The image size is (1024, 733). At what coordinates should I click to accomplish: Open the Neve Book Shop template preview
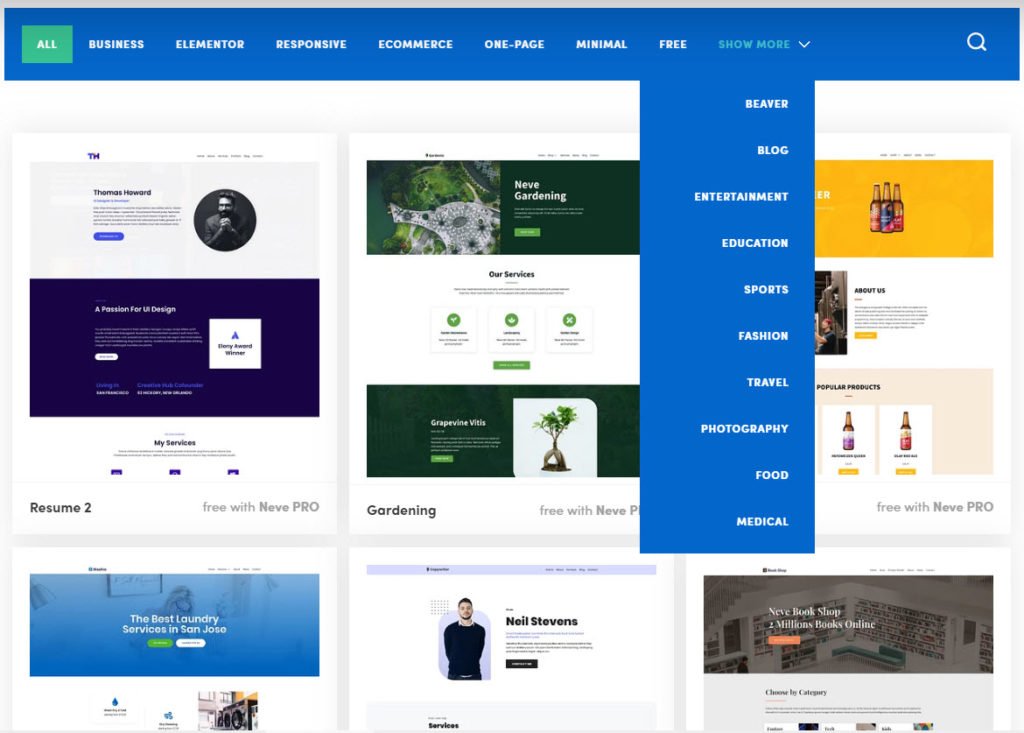[848, 647]
